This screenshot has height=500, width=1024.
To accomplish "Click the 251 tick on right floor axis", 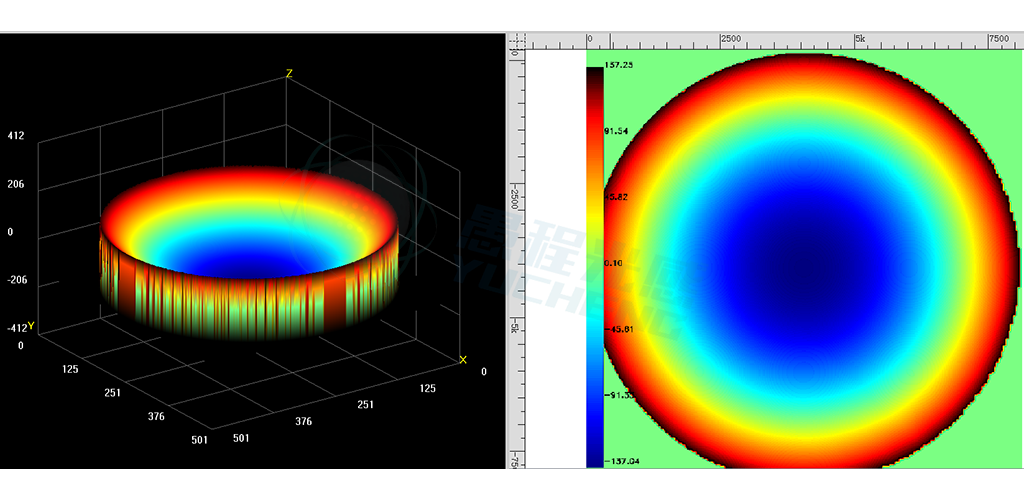I will click(365, 405).
